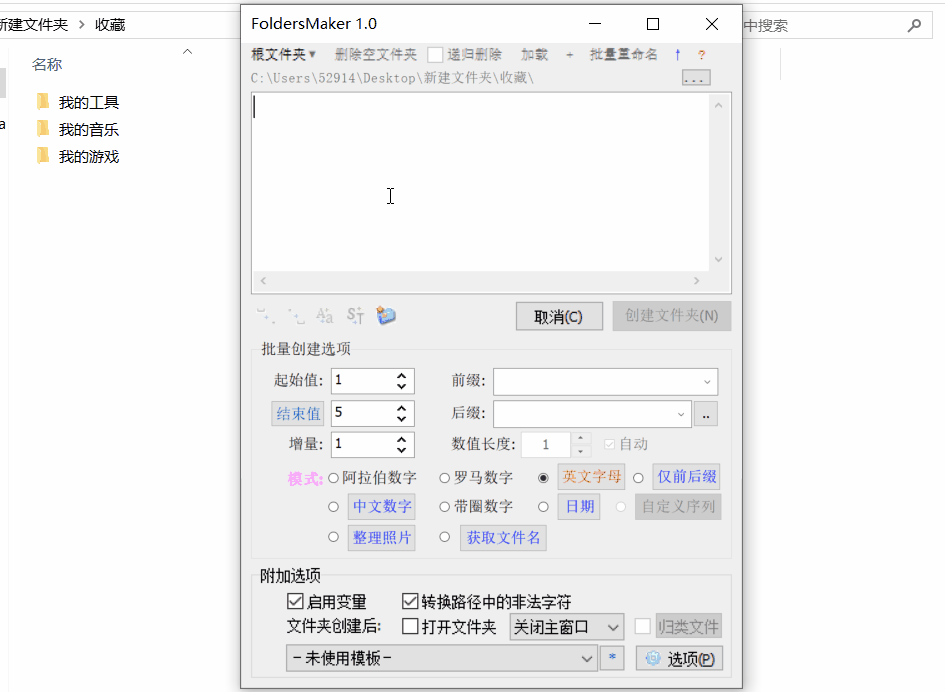Click the search magnifier icon in Explorer
The width and height of the screenshot is (945, 692).
[x=914, y=25]
